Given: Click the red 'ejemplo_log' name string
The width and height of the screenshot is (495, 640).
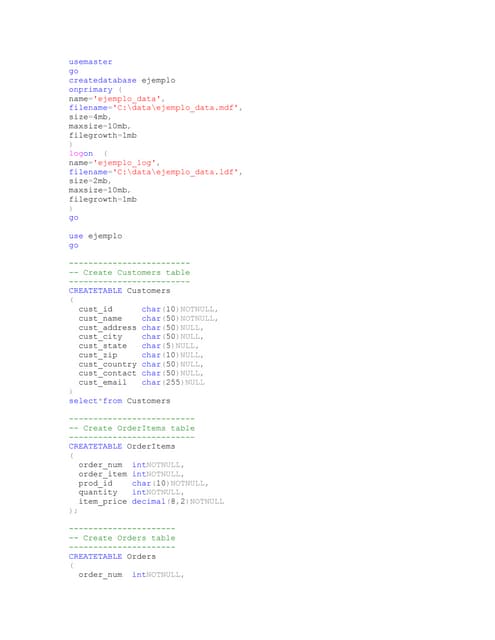Looking at the screenshot, I should tap(125, 162).
